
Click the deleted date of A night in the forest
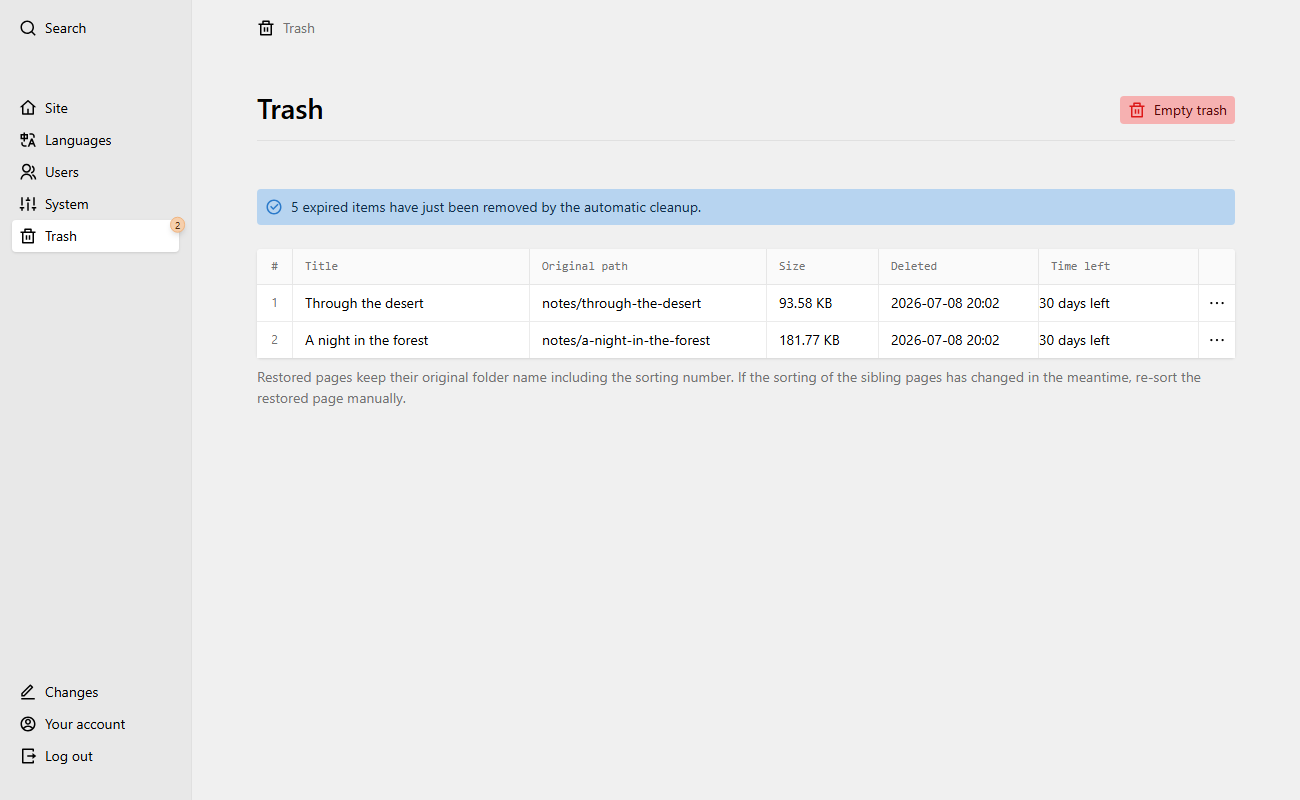[x=945, y=340]
